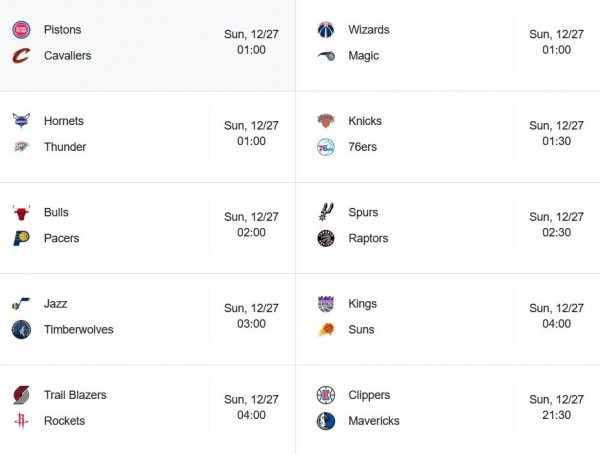Viewport: 600px width, 454px height.
Task: Select the Mavericks team name
Action: point(374,421)
